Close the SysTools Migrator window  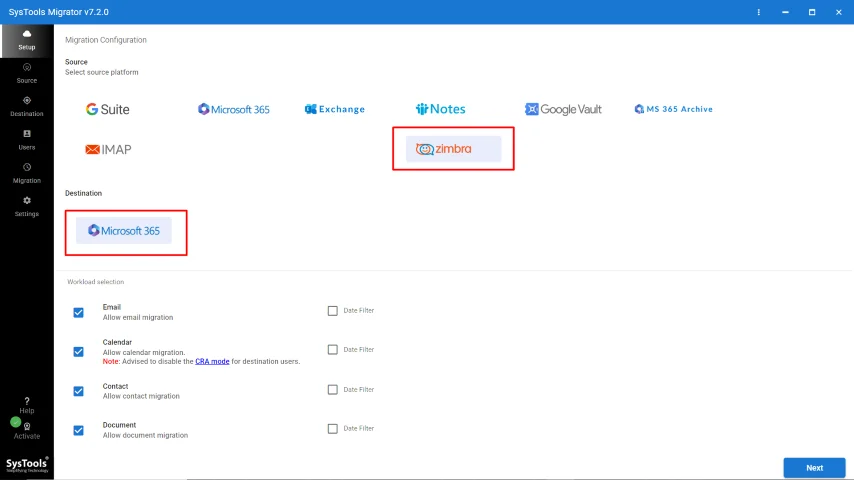[838, 12]
